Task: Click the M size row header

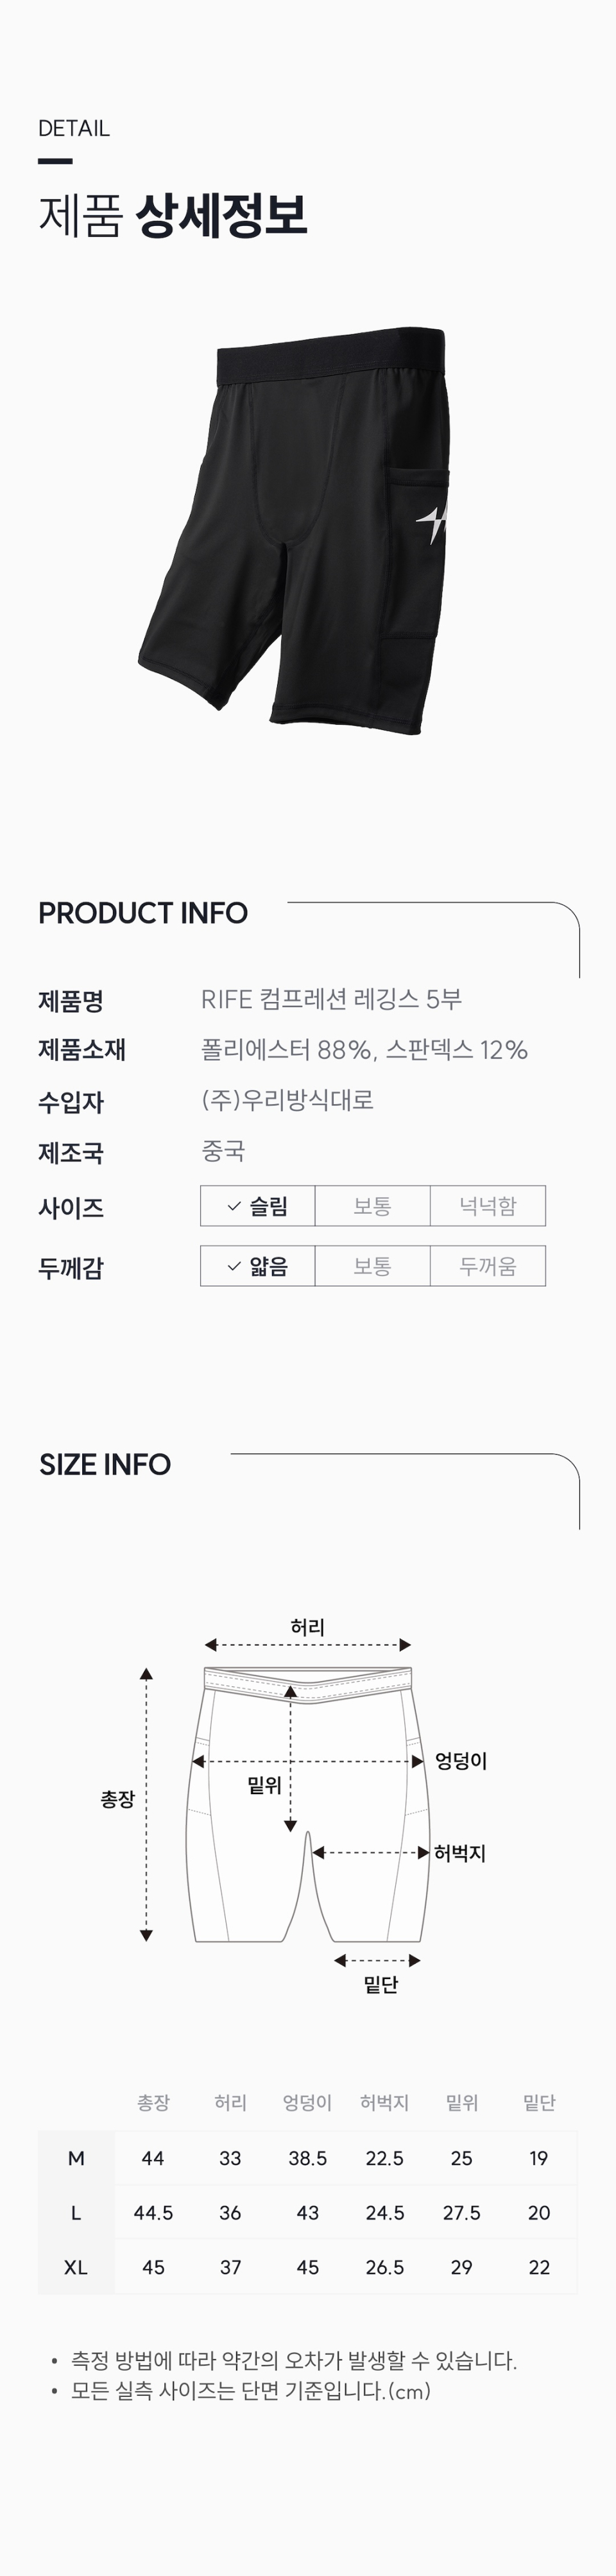Action: 76,2158
